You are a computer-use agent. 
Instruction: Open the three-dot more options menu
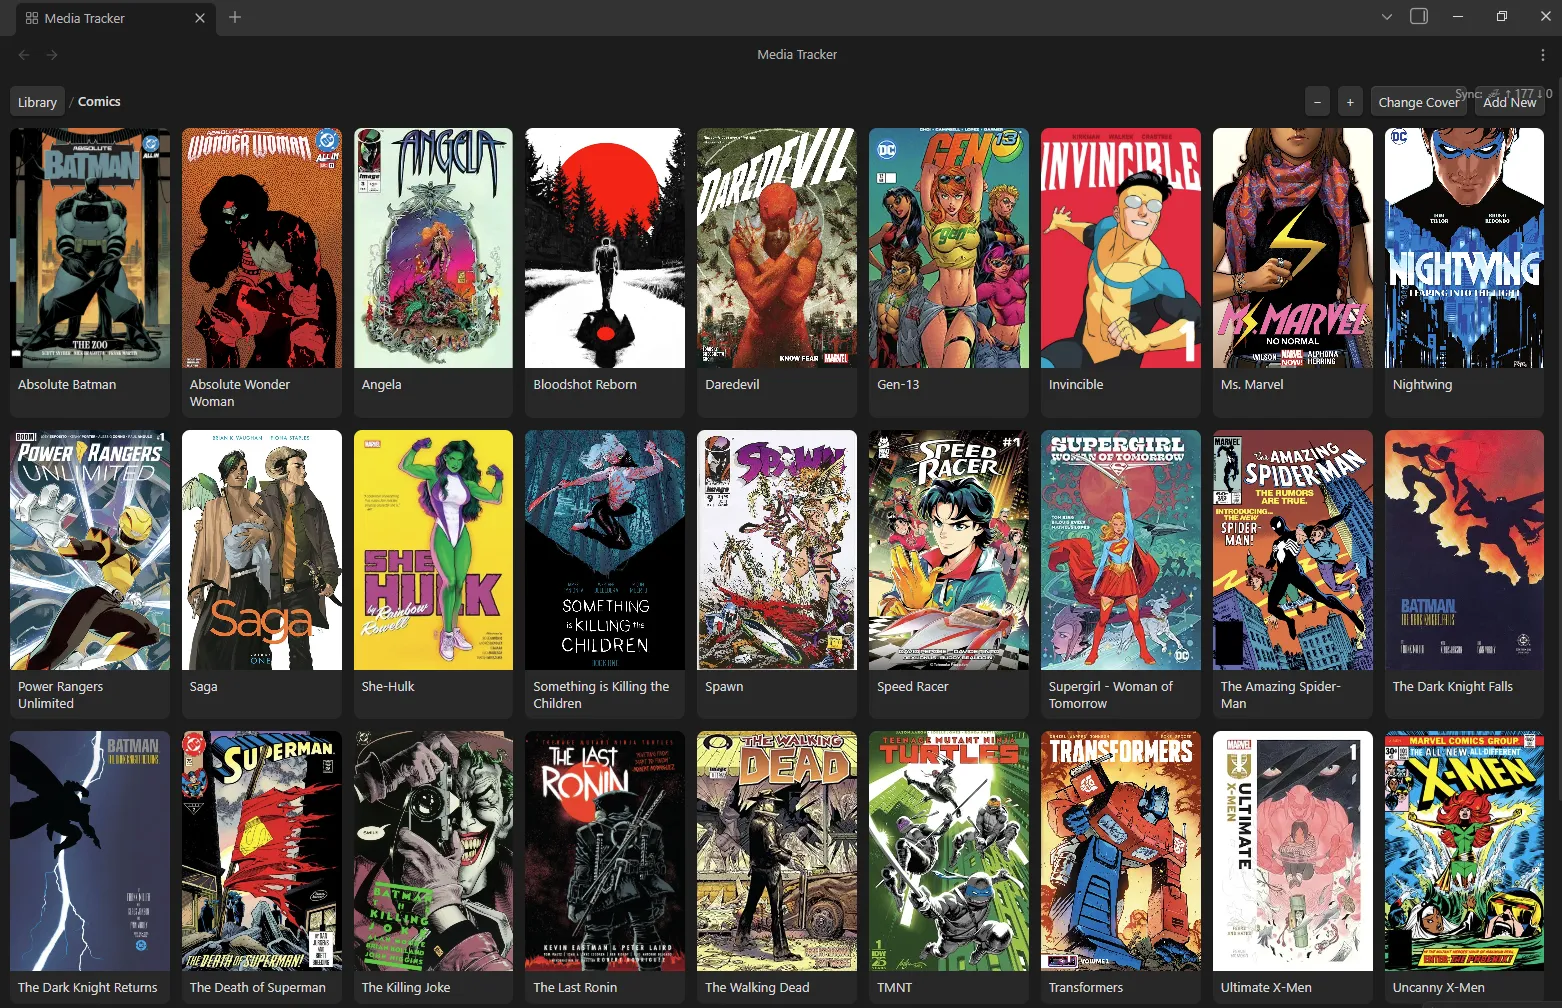(x=1543, y=55)
